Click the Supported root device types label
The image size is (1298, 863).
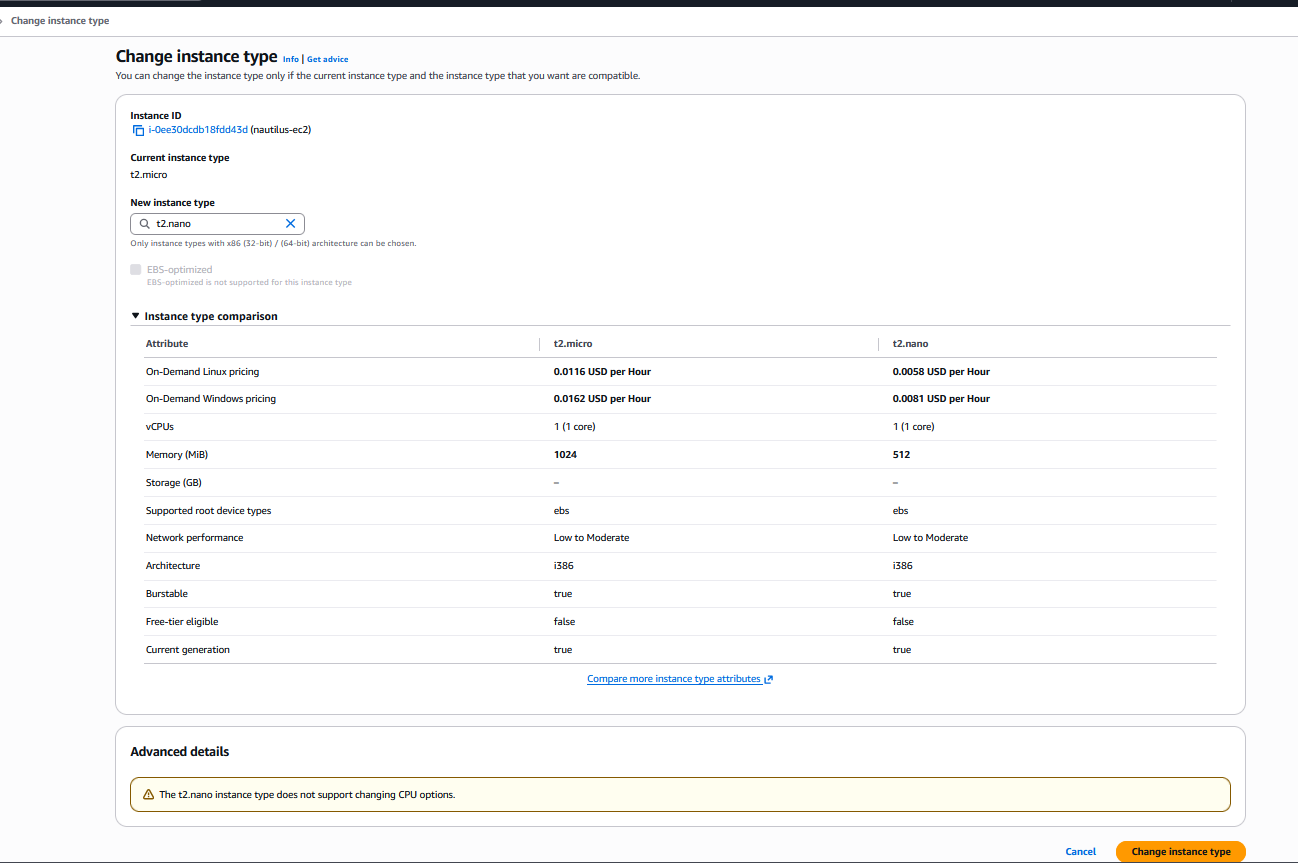coord(208,511)
